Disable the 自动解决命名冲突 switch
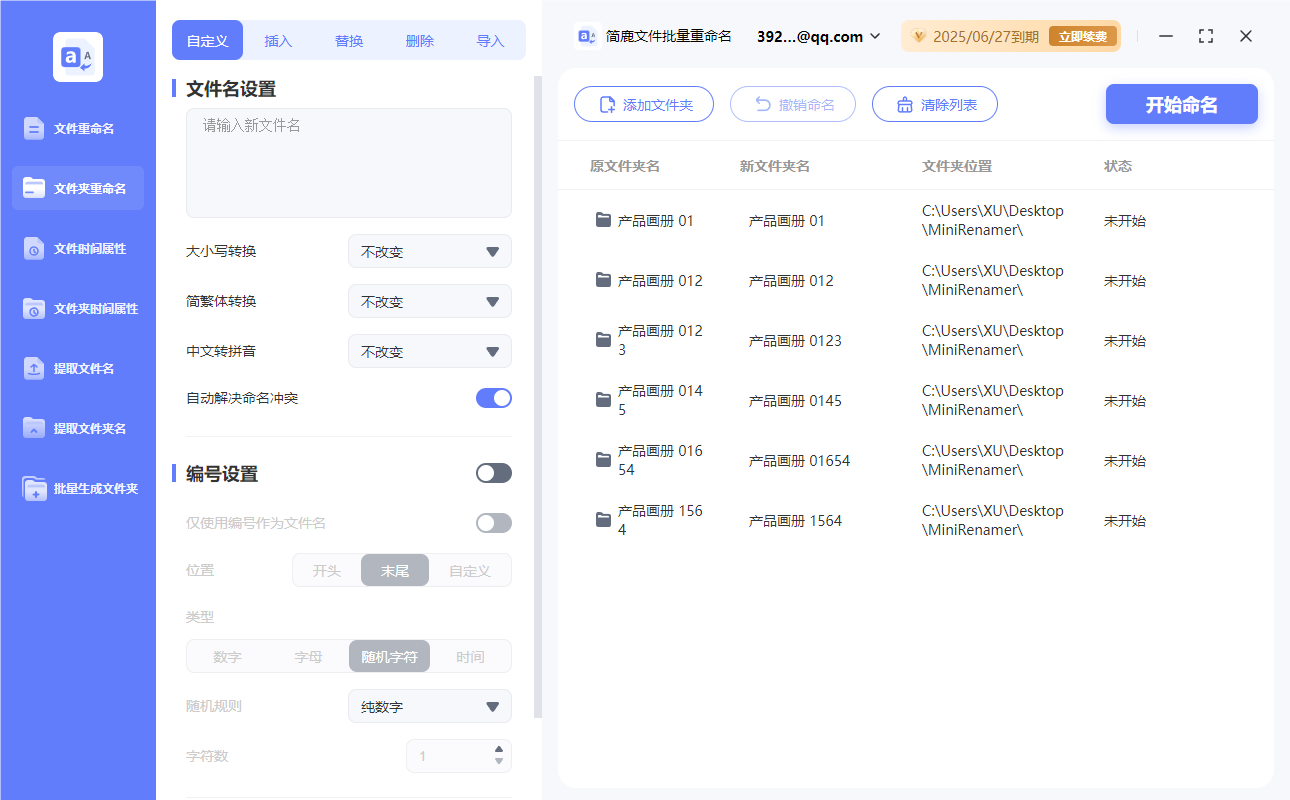Viewport: 1290px width, 800px height. click(493, 398)
